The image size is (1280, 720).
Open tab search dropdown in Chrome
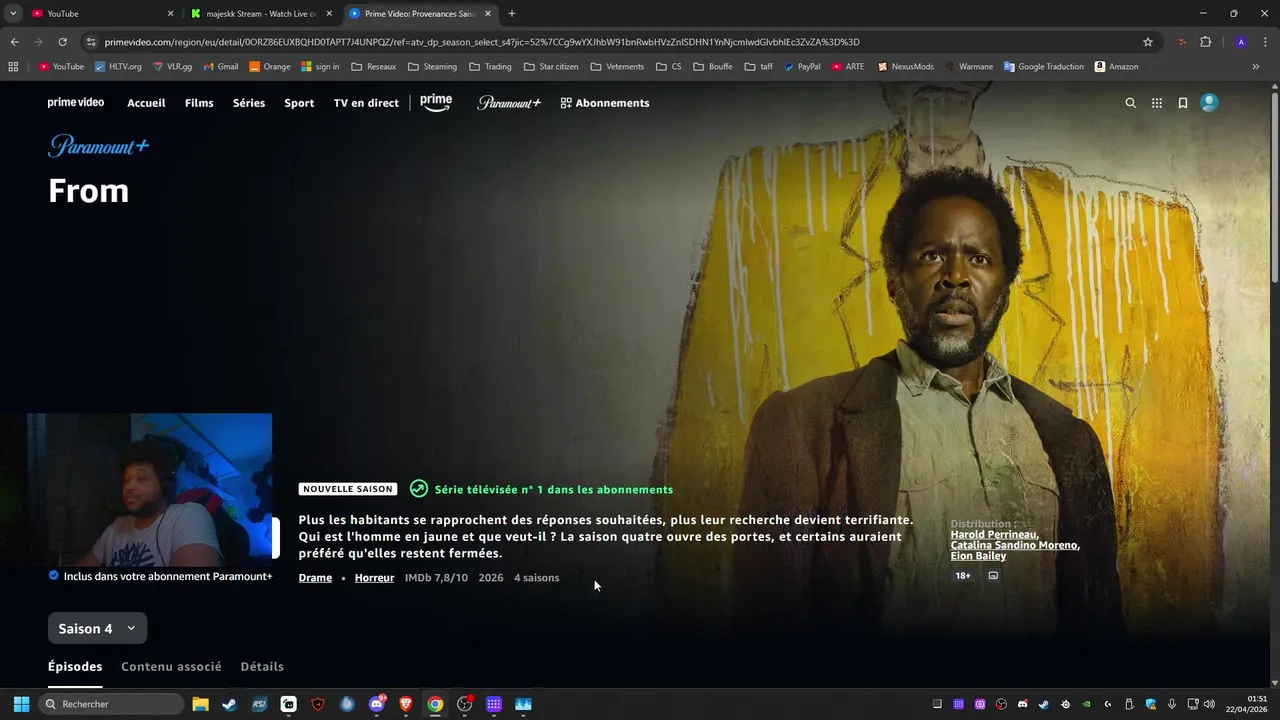click(x=13, y=14)
